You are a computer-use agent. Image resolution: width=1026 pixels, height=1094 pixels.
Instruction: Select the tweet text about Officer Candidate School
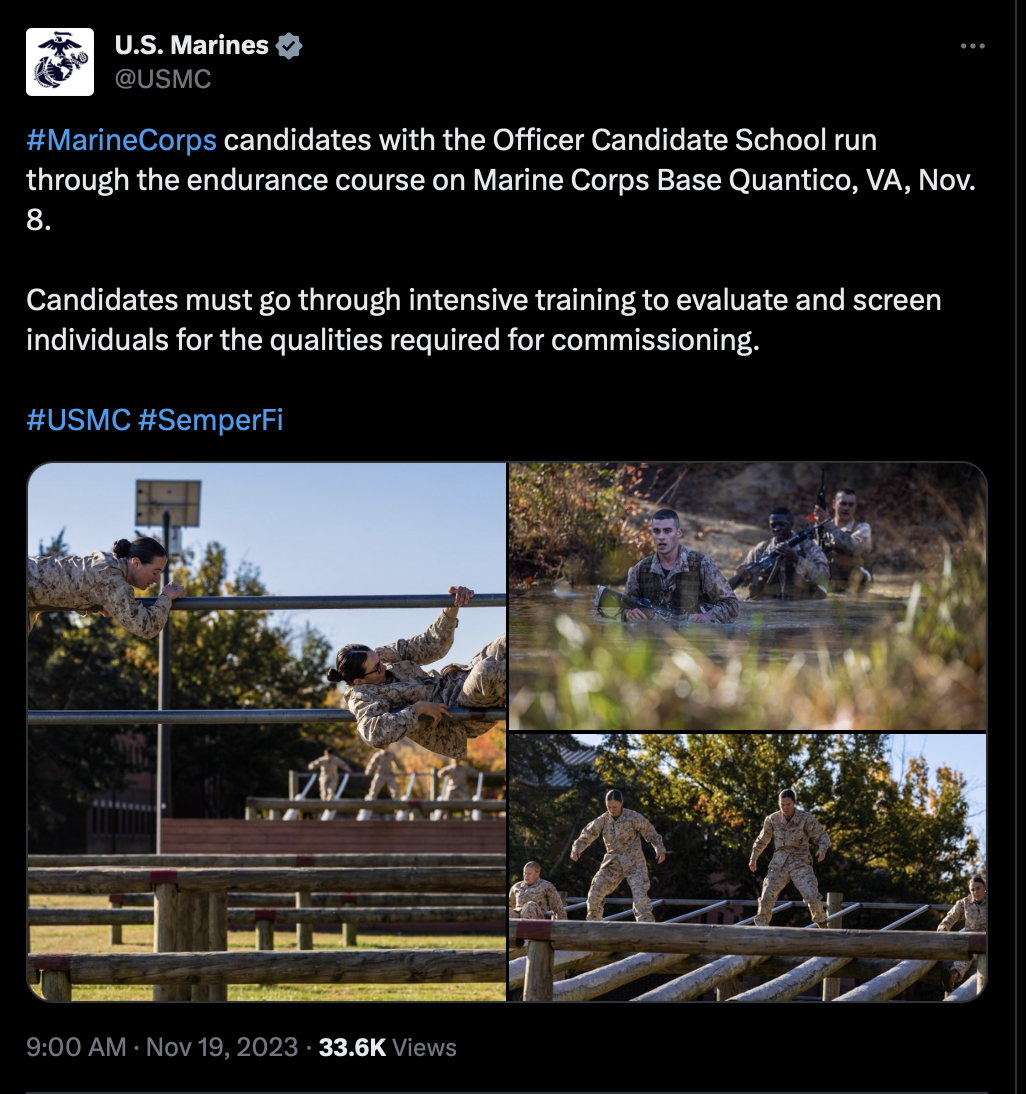pos(501,180)
